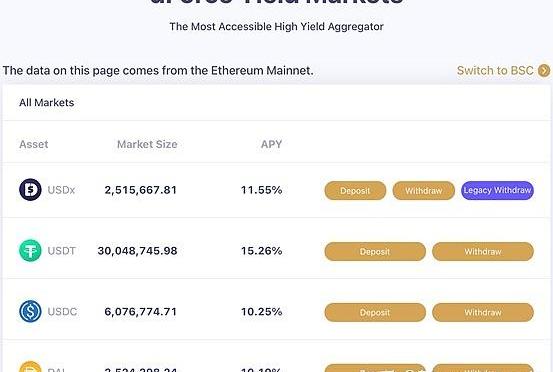Deposit into the USDx market
Viewport: 553px width, 372px height.
[x=355, y=191]
